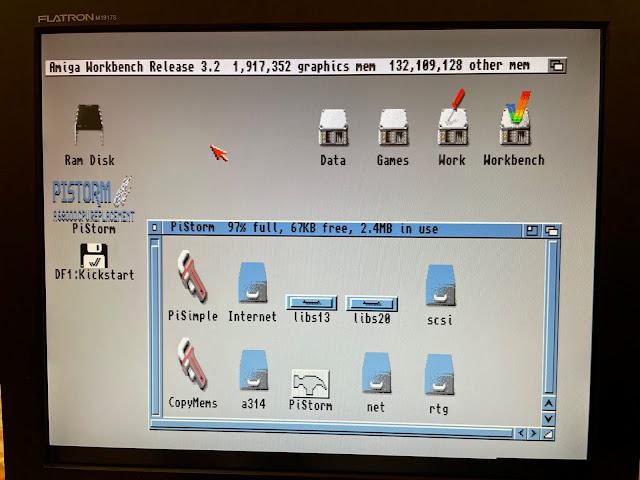Screen dimensions: 640x480
Task: Select the PiStorm hammer tool icon
Action: coord(311,384)
